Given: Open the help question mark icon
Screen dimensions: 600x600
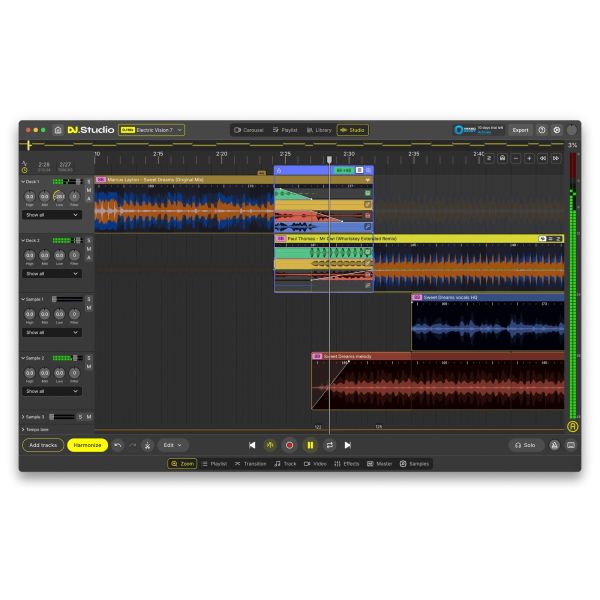Looking at the screenshot, I should 542,130.
